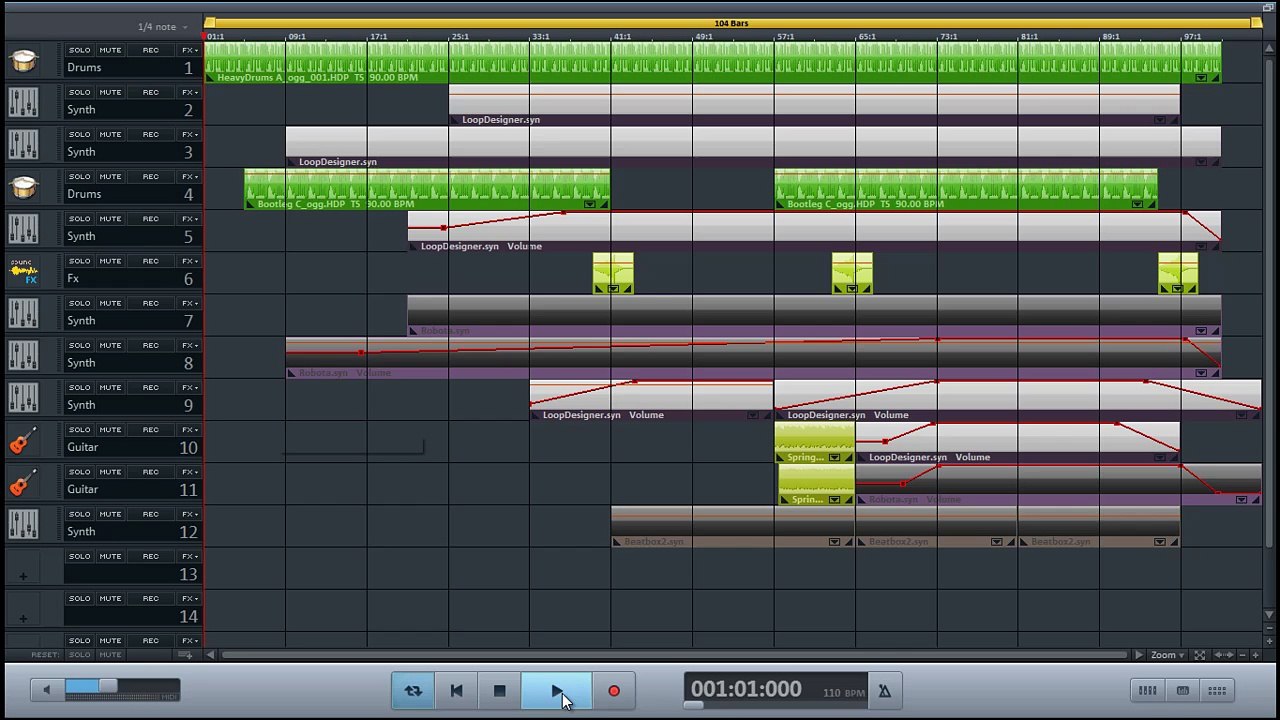The image size is (1280, 720).
Task: Click the 49:1 bar marker on the ruler
Action: [x=705, y=37]
